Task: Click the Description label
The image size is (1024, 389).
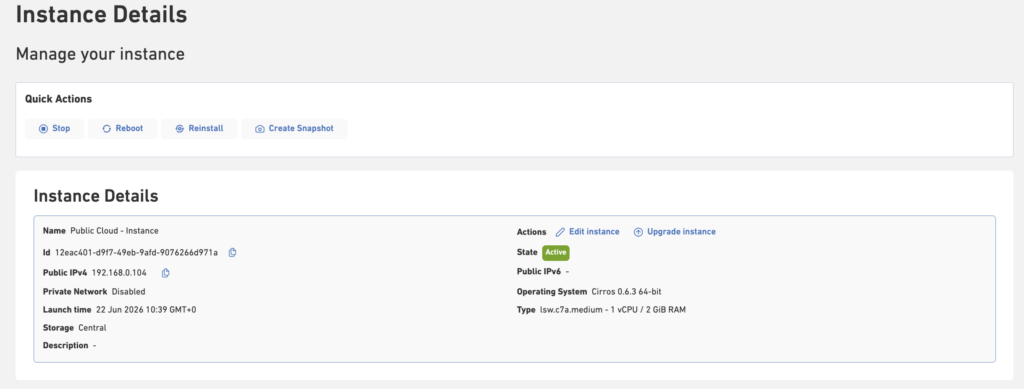Action: pyautogui.click(x=65, y=345)
